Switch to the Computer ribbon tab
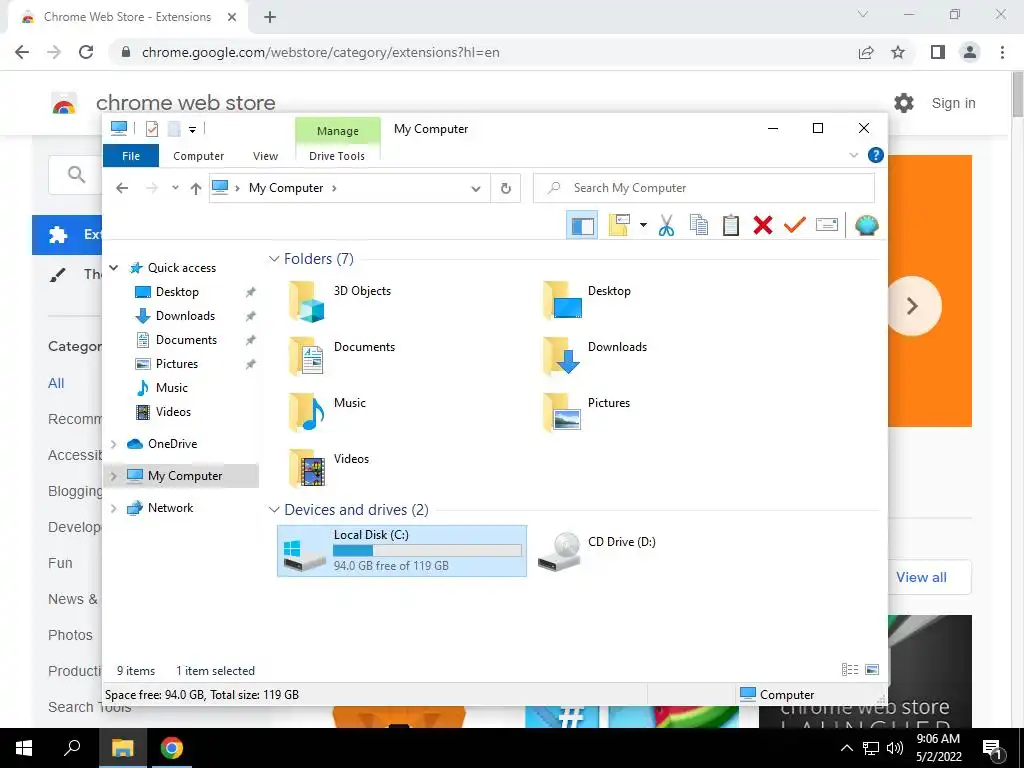Image resolution: width=1024 pixels, height=768 pixels. pyautogui.click(x=199, y=156)
